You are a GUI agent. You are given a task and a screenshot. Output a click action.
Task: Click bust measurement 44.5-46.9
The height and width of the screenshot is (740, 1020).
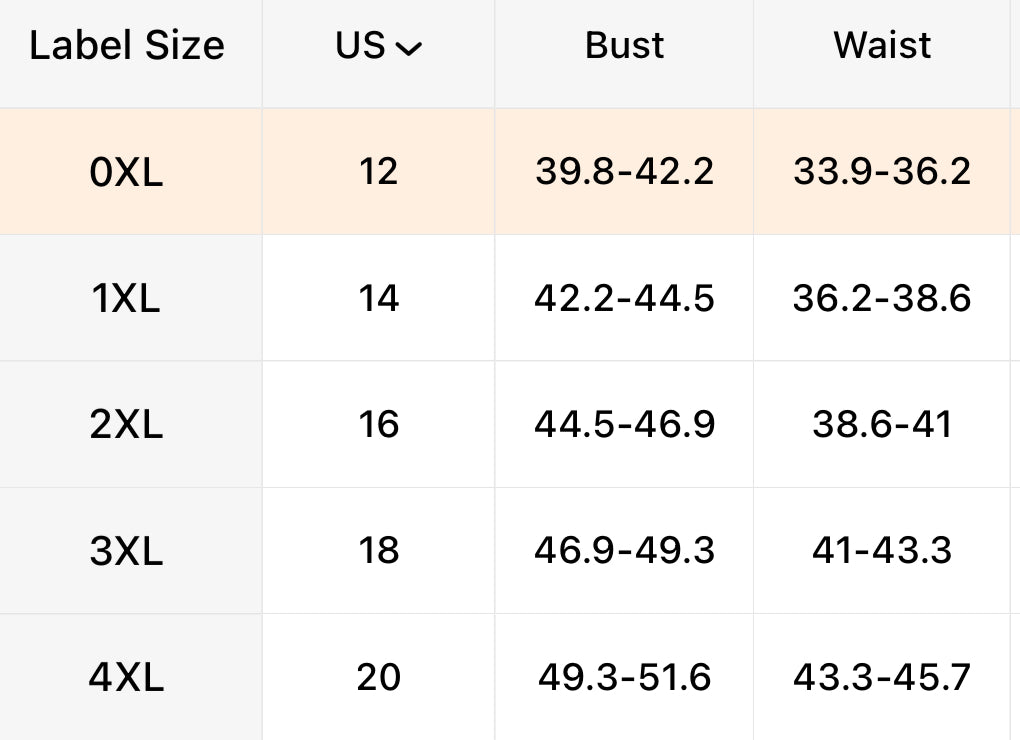(x=625, y=424)
